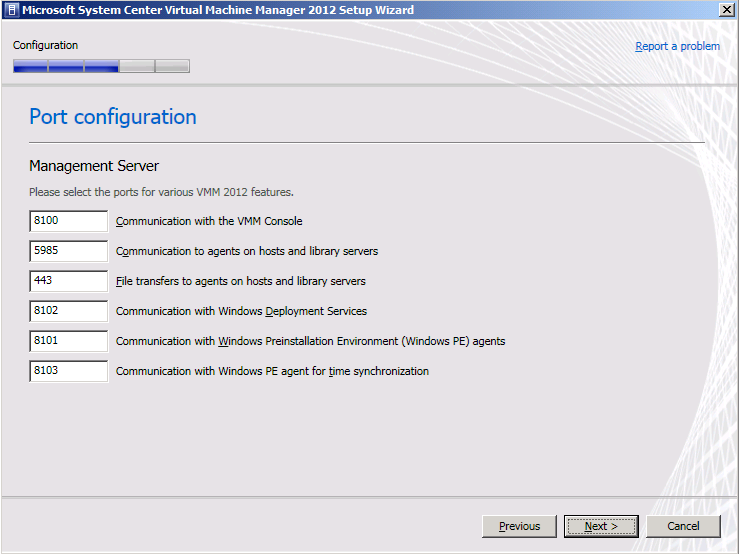Click the 'File transfers to agents' label
Screen dimensions: 739x554
pos(241,281)
